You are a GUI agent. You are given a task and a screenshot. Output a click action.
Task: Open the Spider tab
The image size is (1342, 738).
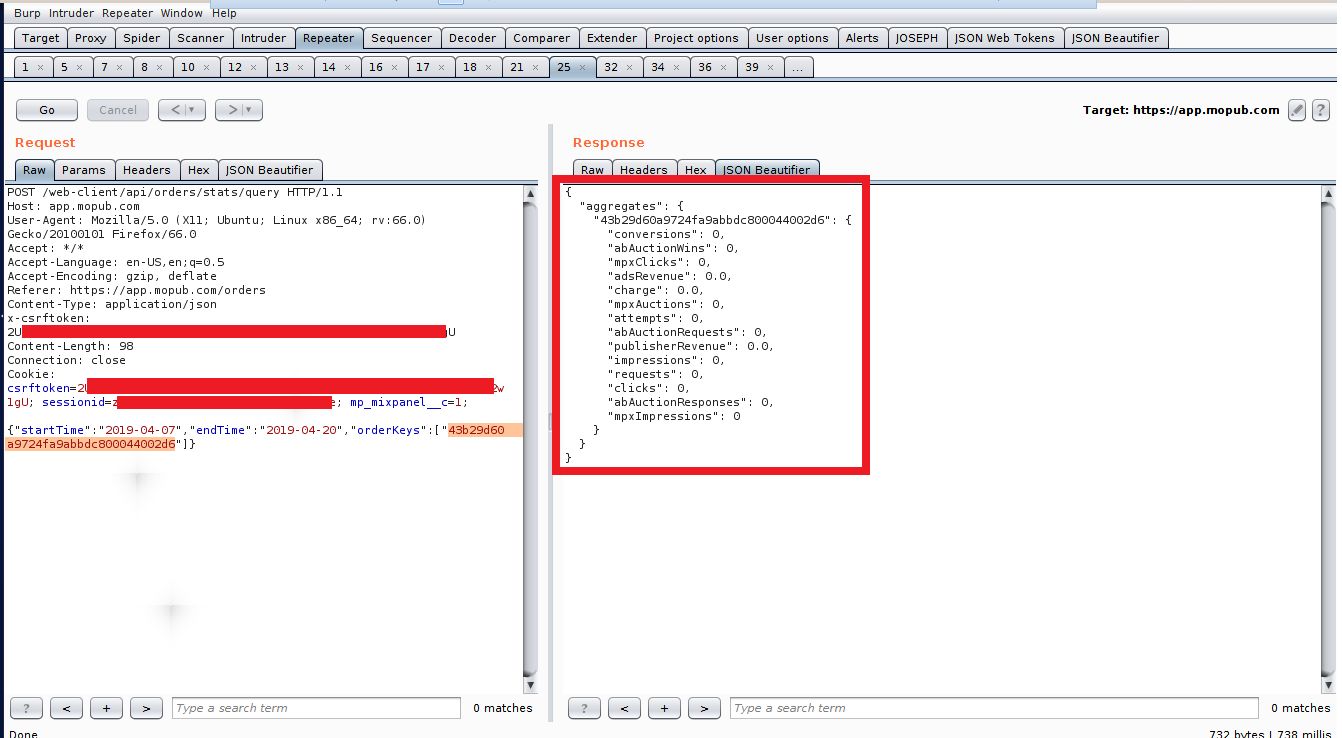click(142, 38)
